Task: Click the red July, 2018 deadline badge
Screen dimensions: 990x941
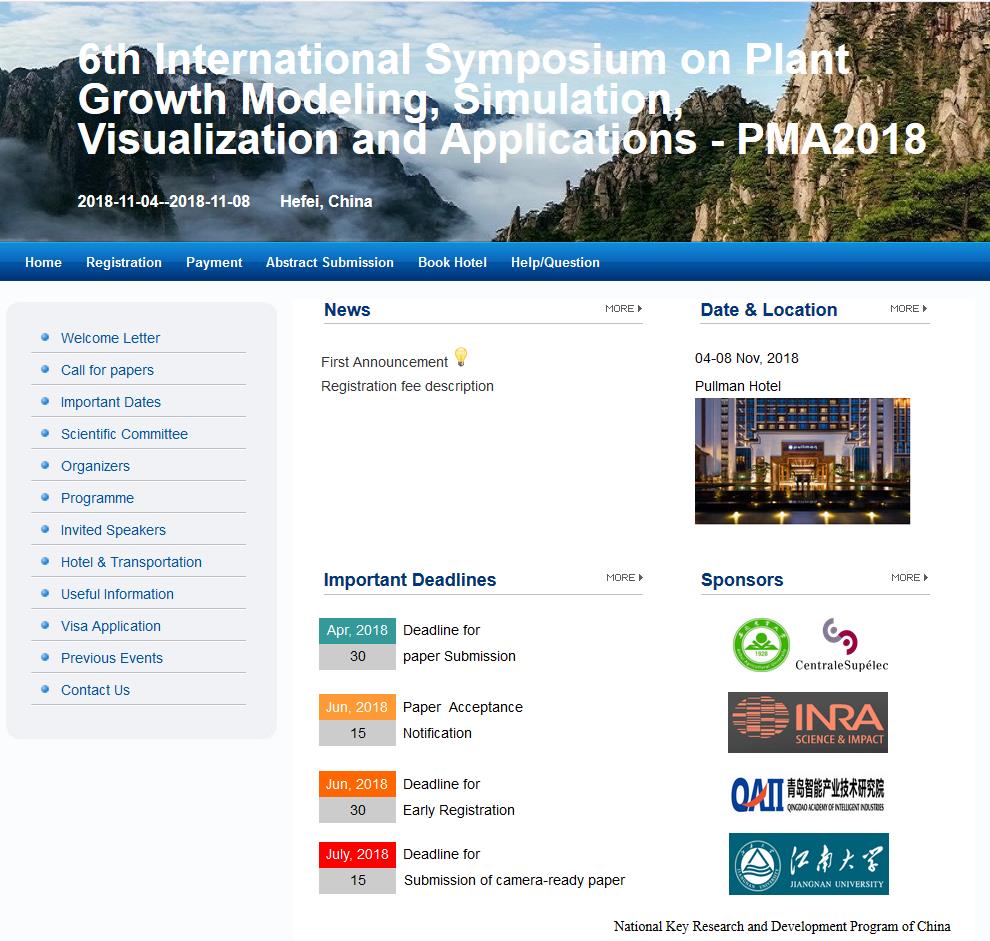Action: pos(357,855)
